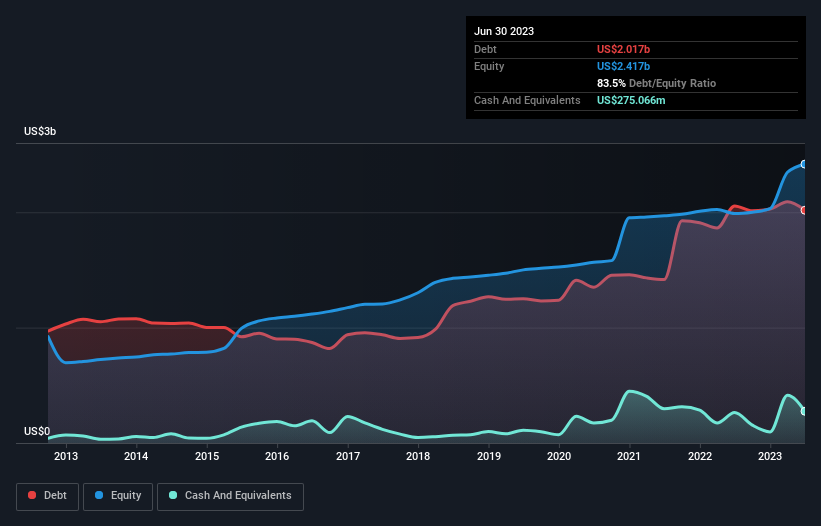Toggle the Equity series legend button
This screenshot has height=526, width=821.
point(118,496)
